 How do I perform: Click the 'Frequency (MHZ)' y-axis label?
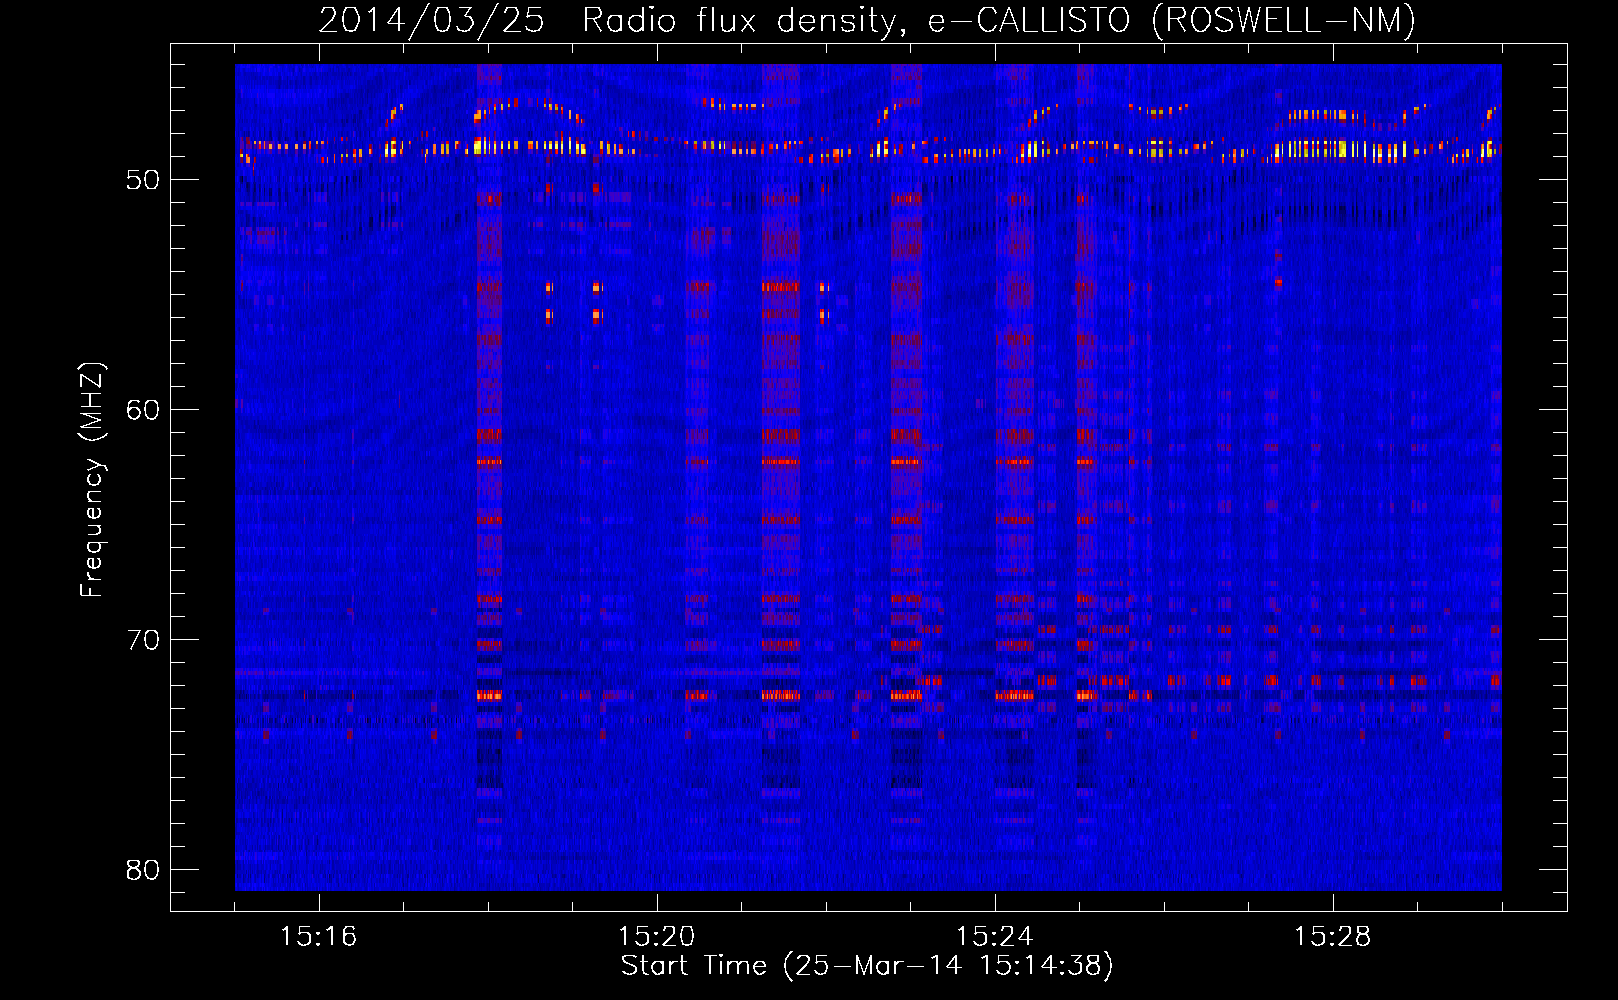92,480
